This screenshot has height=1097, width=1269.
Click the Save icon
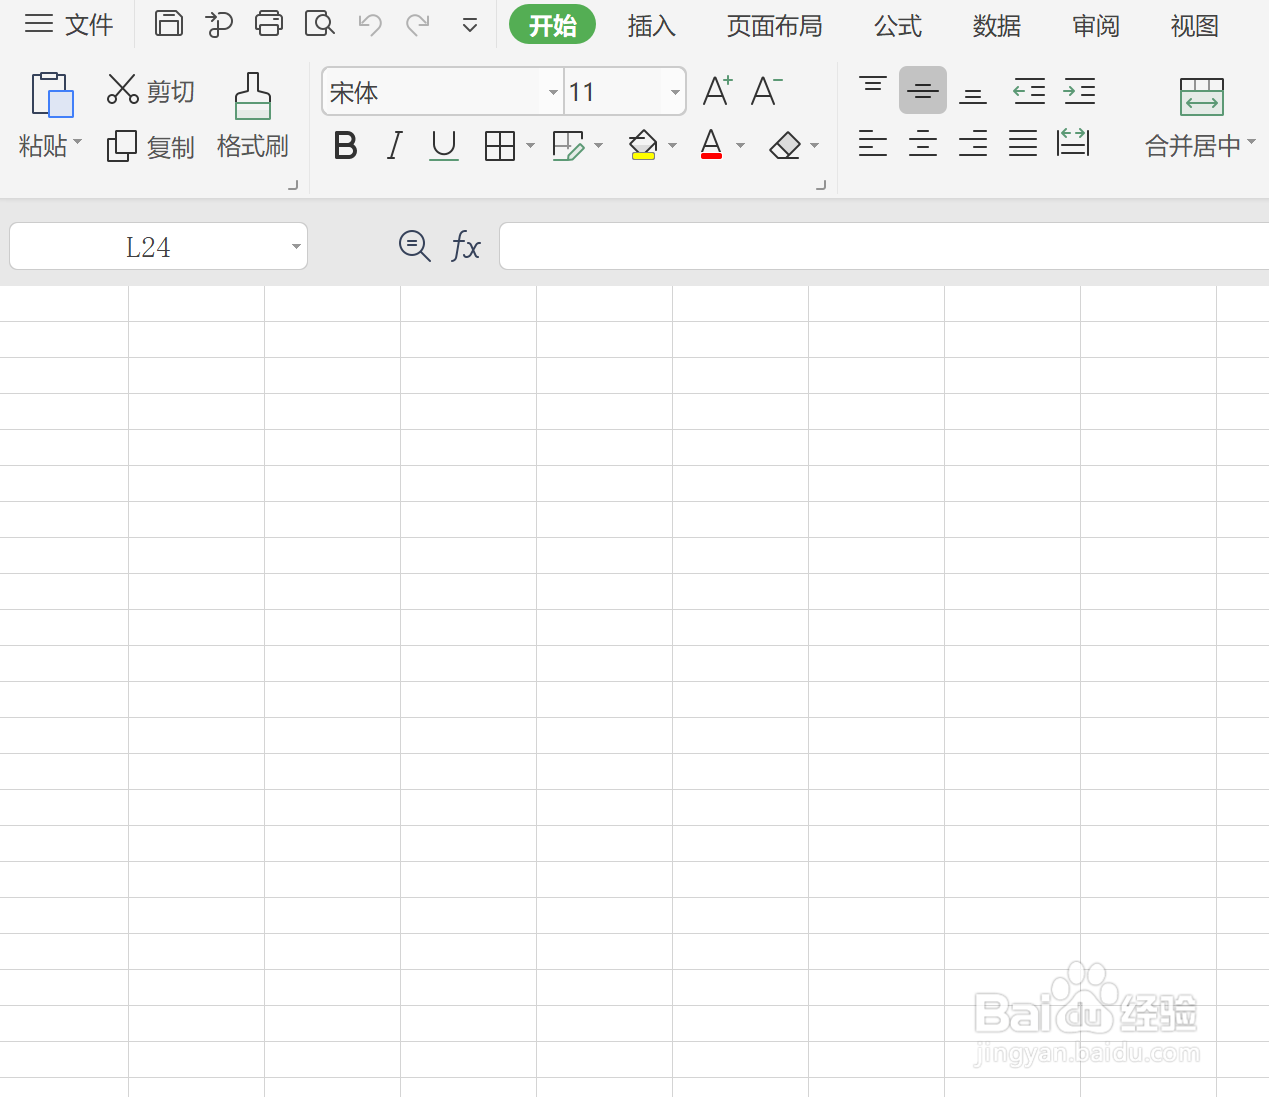coord(169,23)
